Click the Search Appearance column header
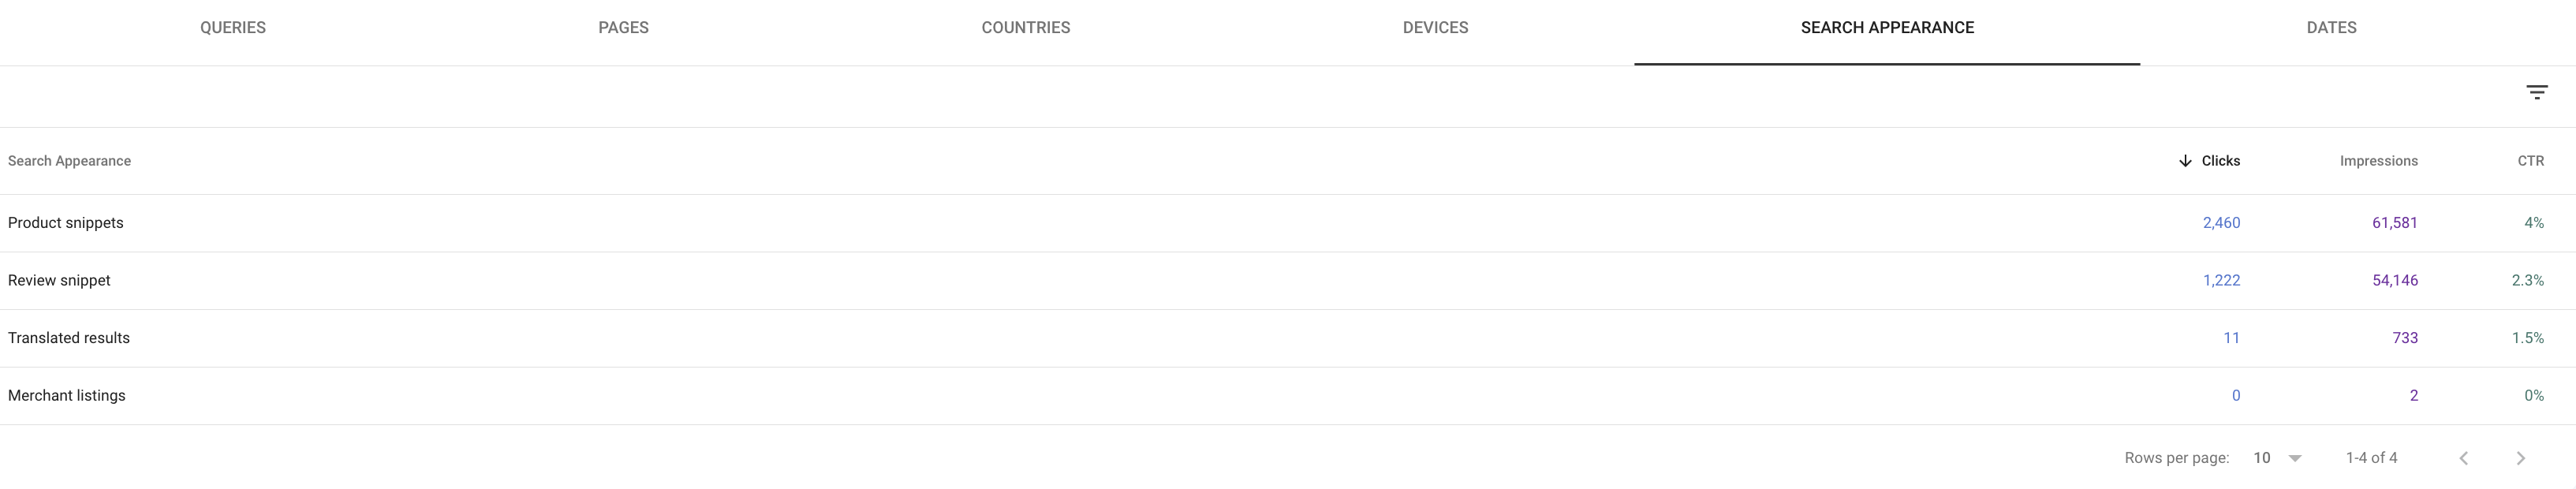Viewport: 2576px width, 489px height. click(69, 161)
